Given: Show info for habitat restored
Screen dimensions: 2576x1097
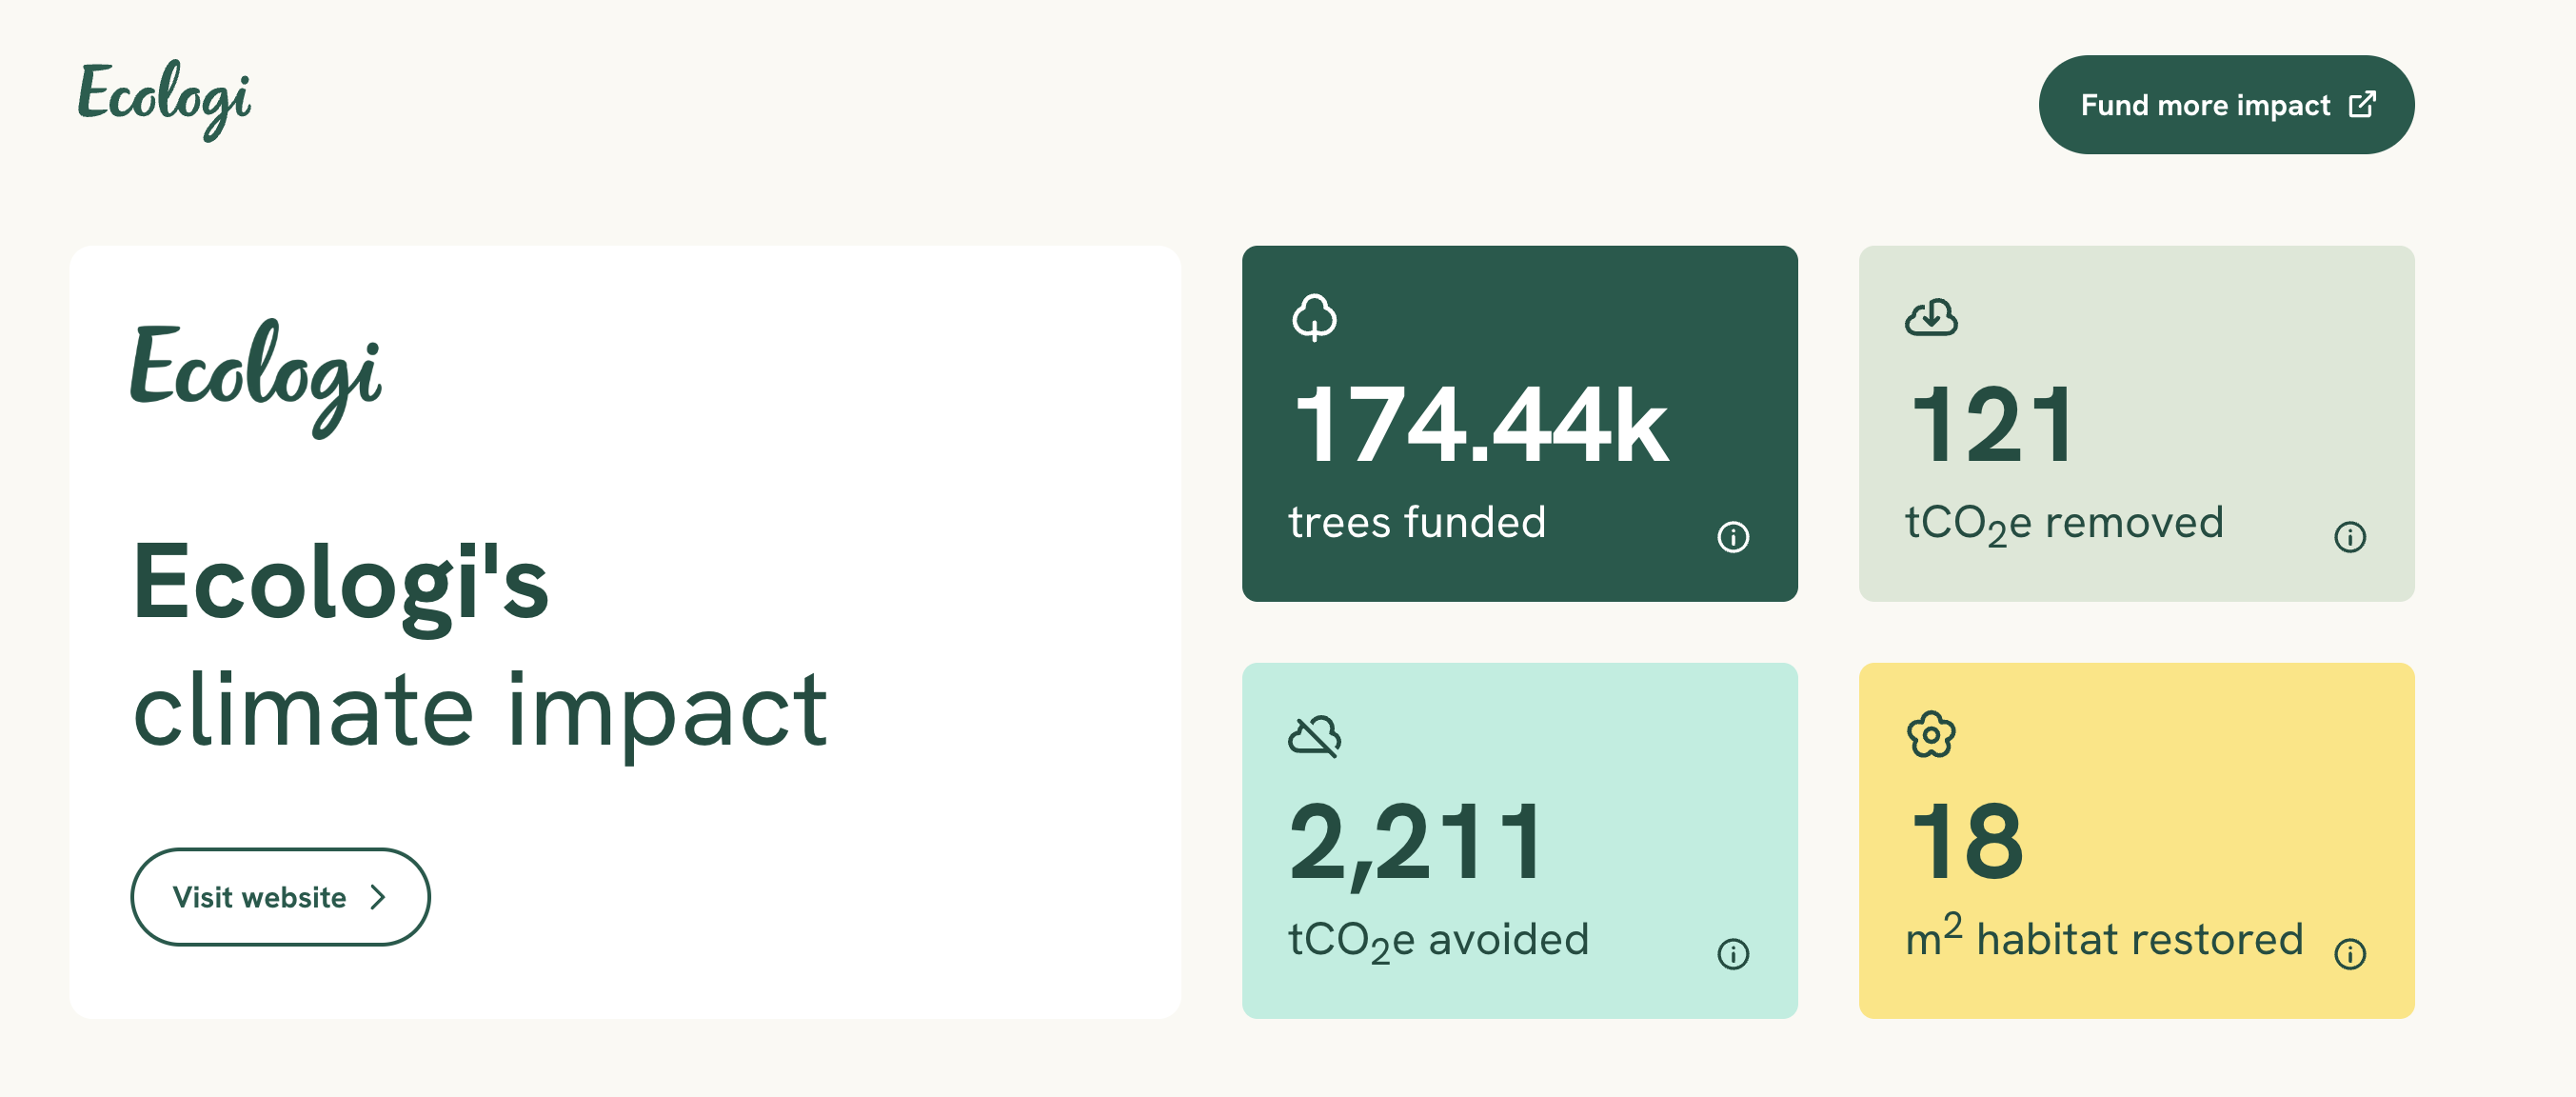Looking at the screenshot, I should pos(2350,954).
